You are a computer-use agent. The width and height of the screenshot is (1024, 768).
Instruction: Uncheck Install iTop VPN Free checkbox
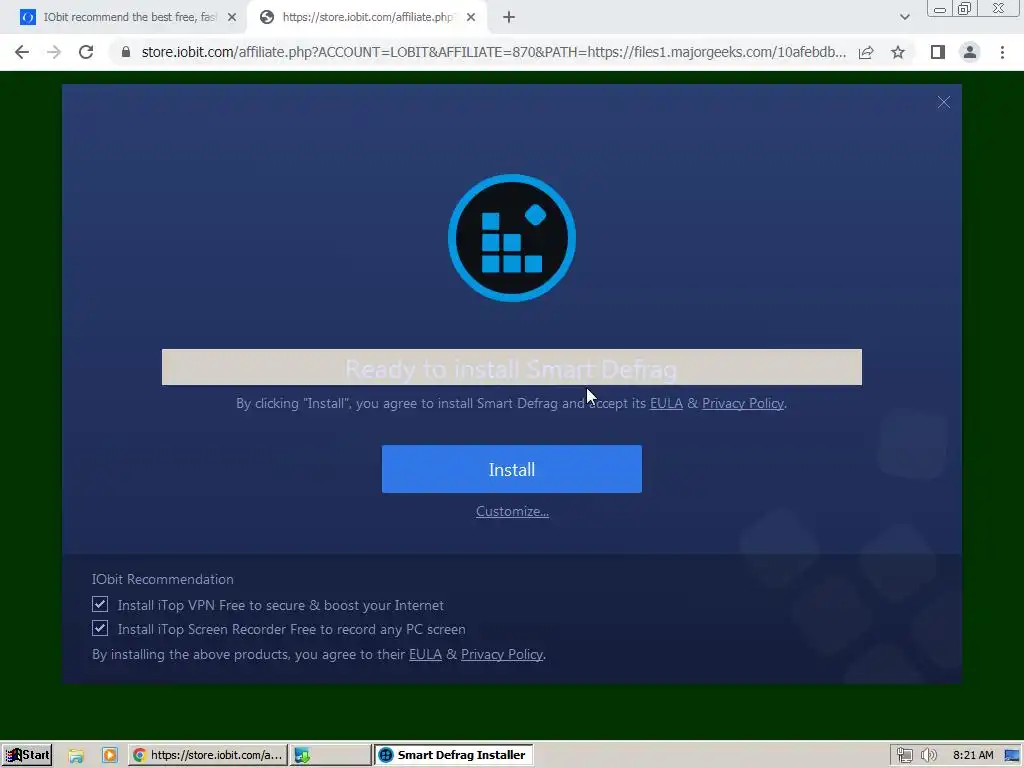pyautogui.click(x=100, y=604)
